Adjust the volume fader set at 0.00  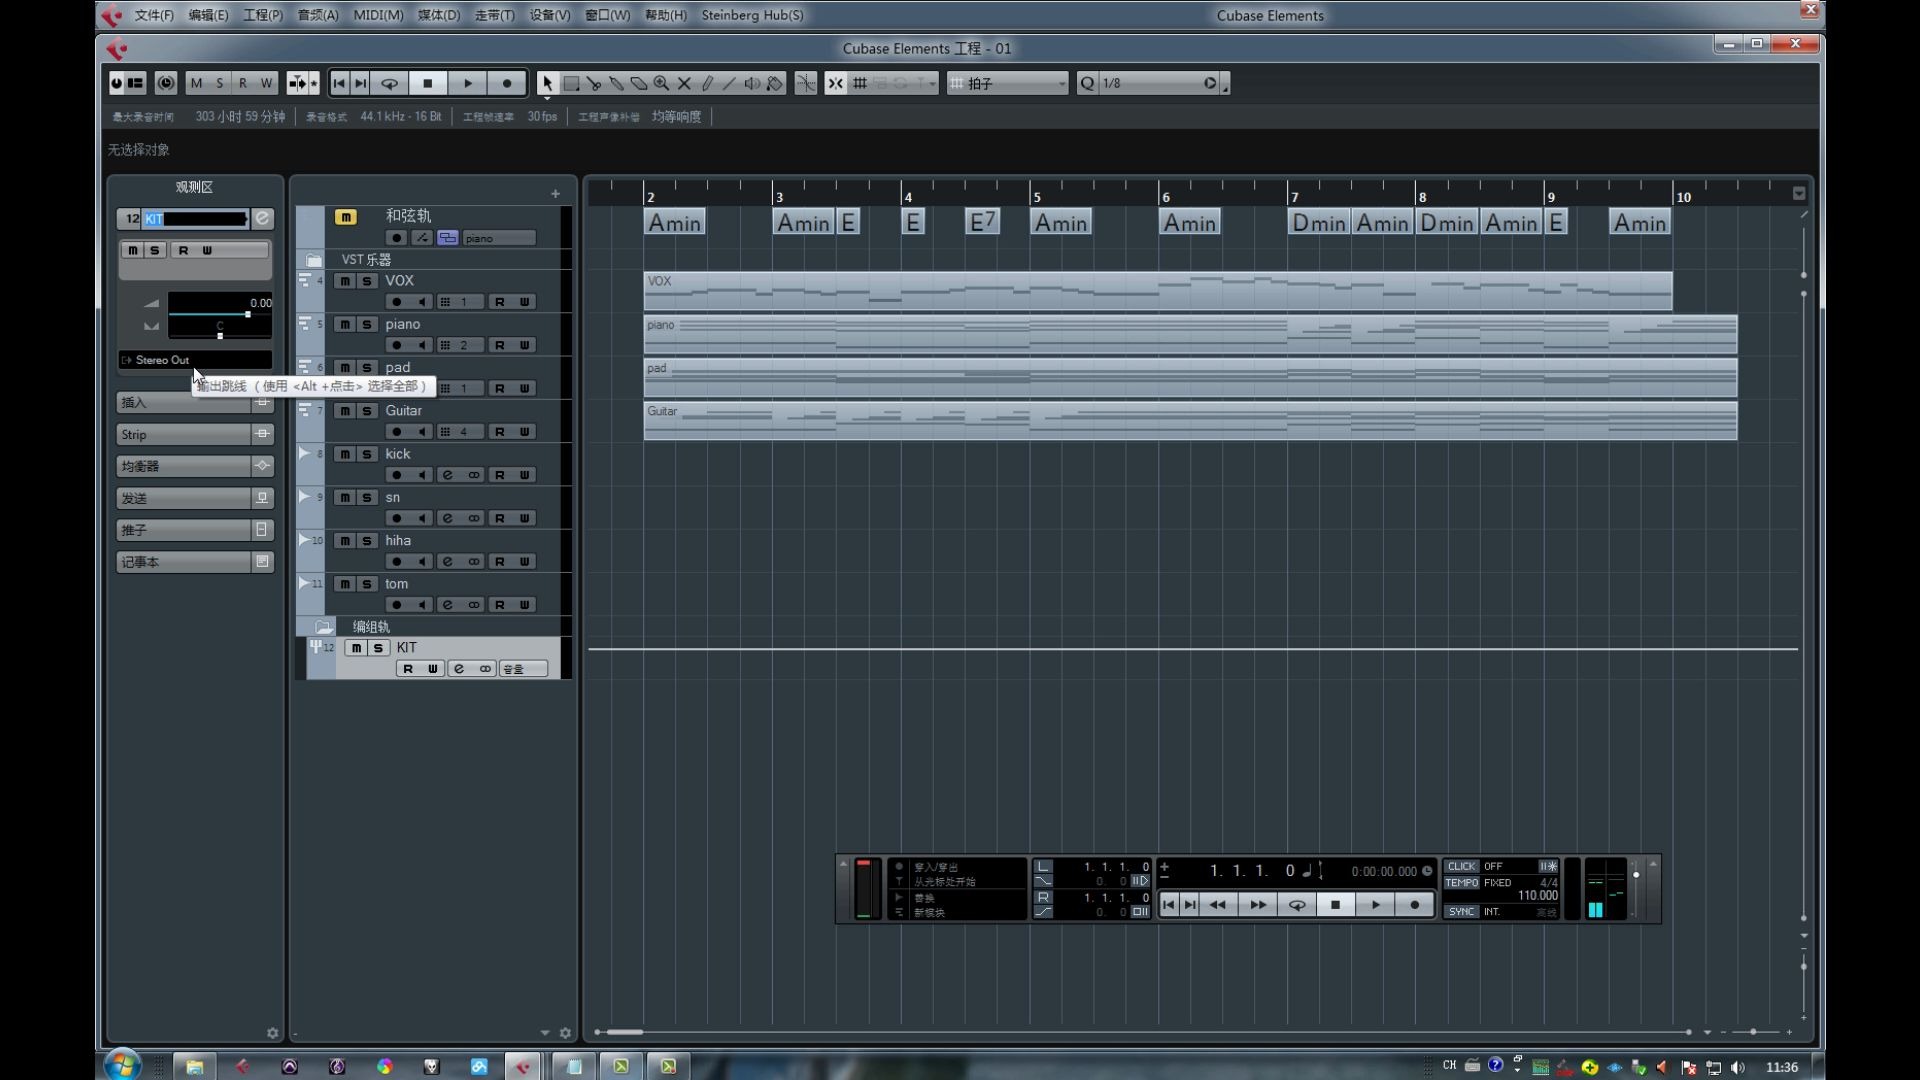247,315
